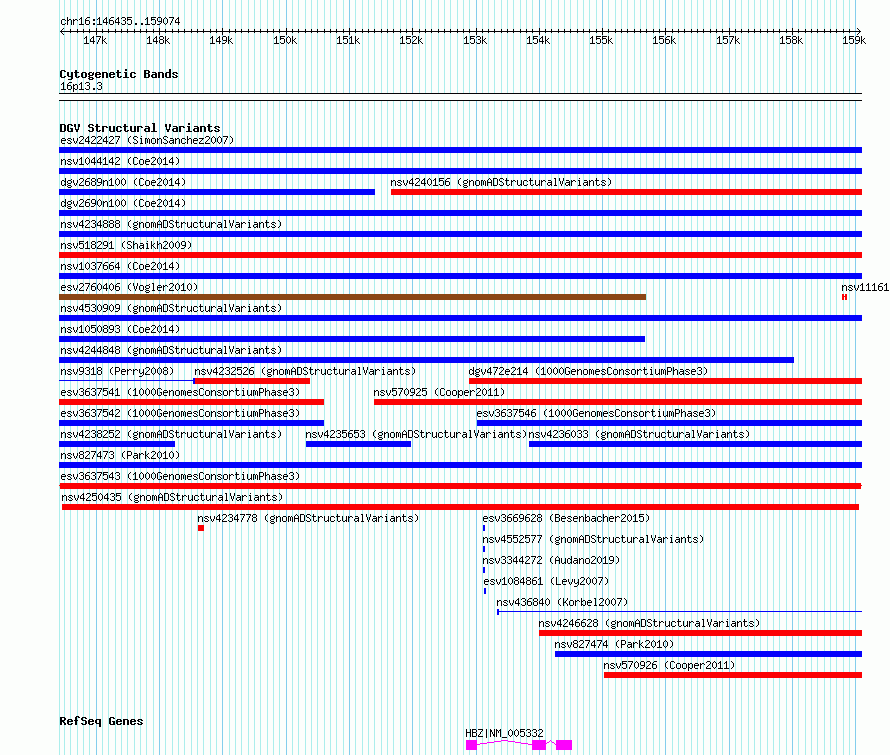This screenshot has height=755, width=890.
Task: Click the blue nsv4235653 variant bar
Action: pyautogui.click(x=358, y=444)
